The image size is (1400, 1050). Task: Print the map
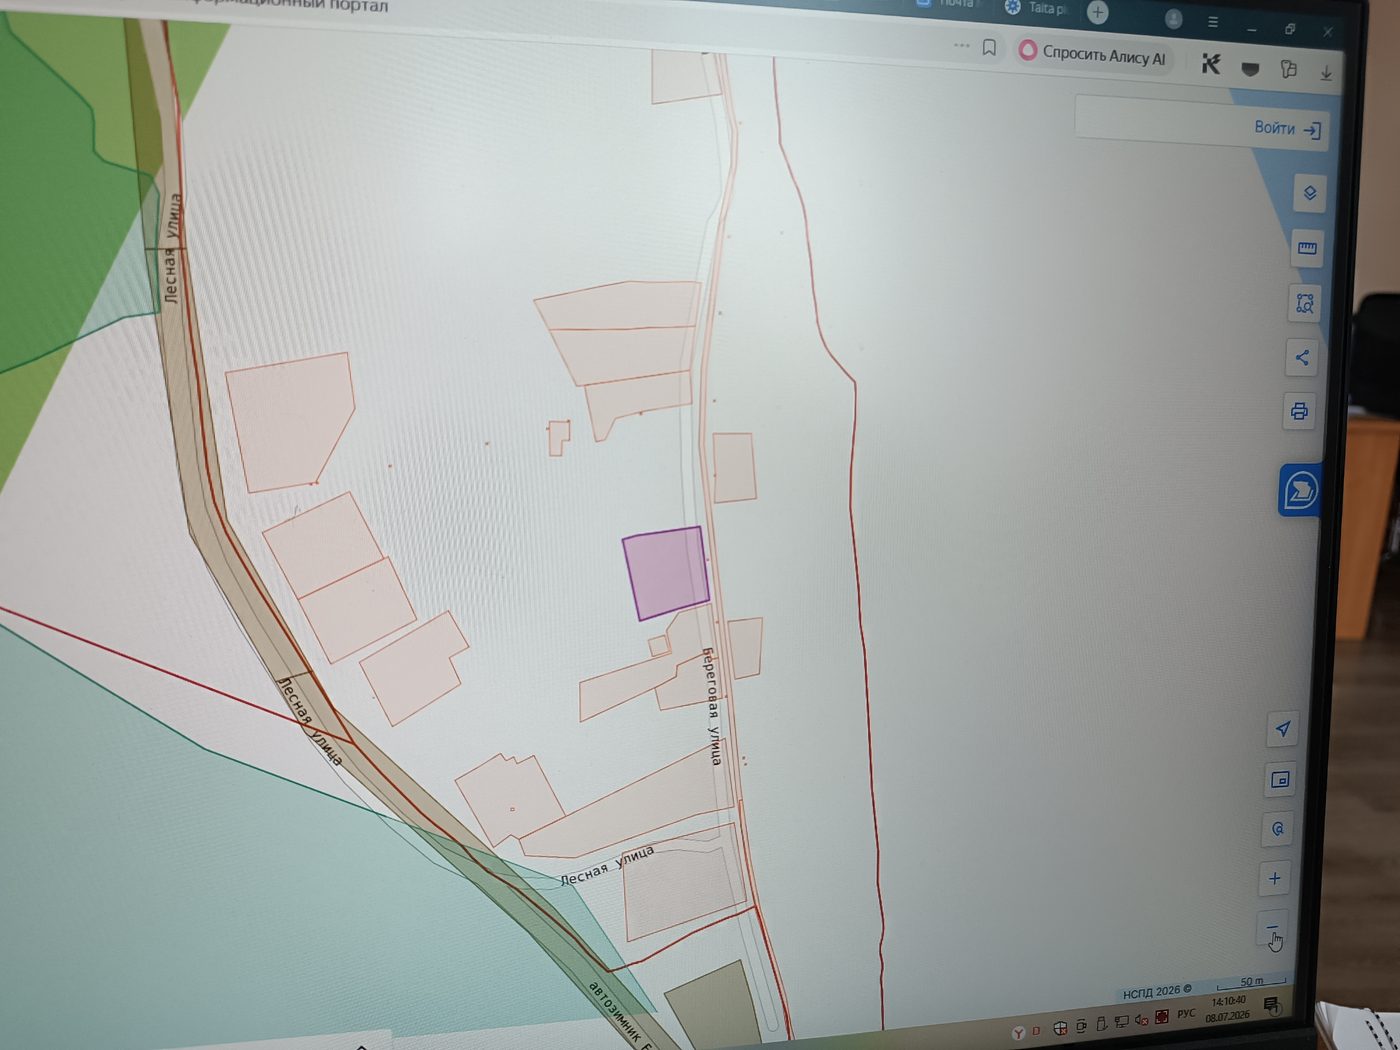(1299, 411)
